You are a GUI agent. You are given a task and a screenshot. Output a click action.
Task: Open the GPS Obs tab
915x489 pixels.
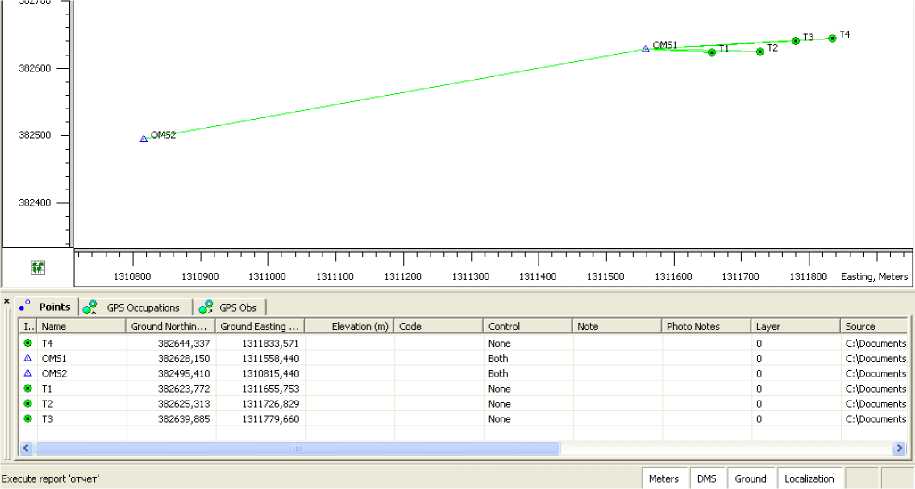[x=231, y=307]
